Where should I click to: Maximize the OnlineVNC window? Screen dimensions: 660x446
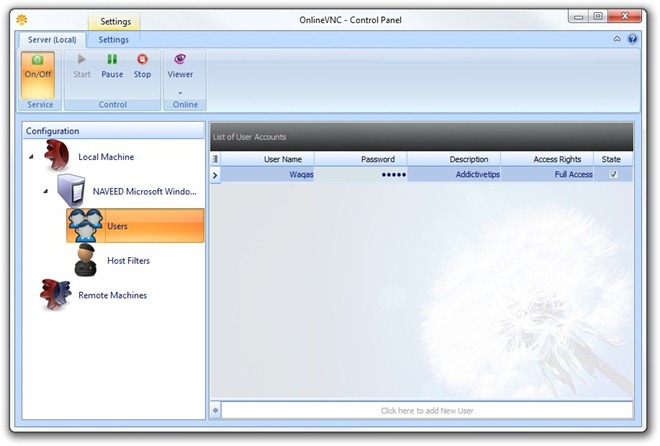coord(598,17)
